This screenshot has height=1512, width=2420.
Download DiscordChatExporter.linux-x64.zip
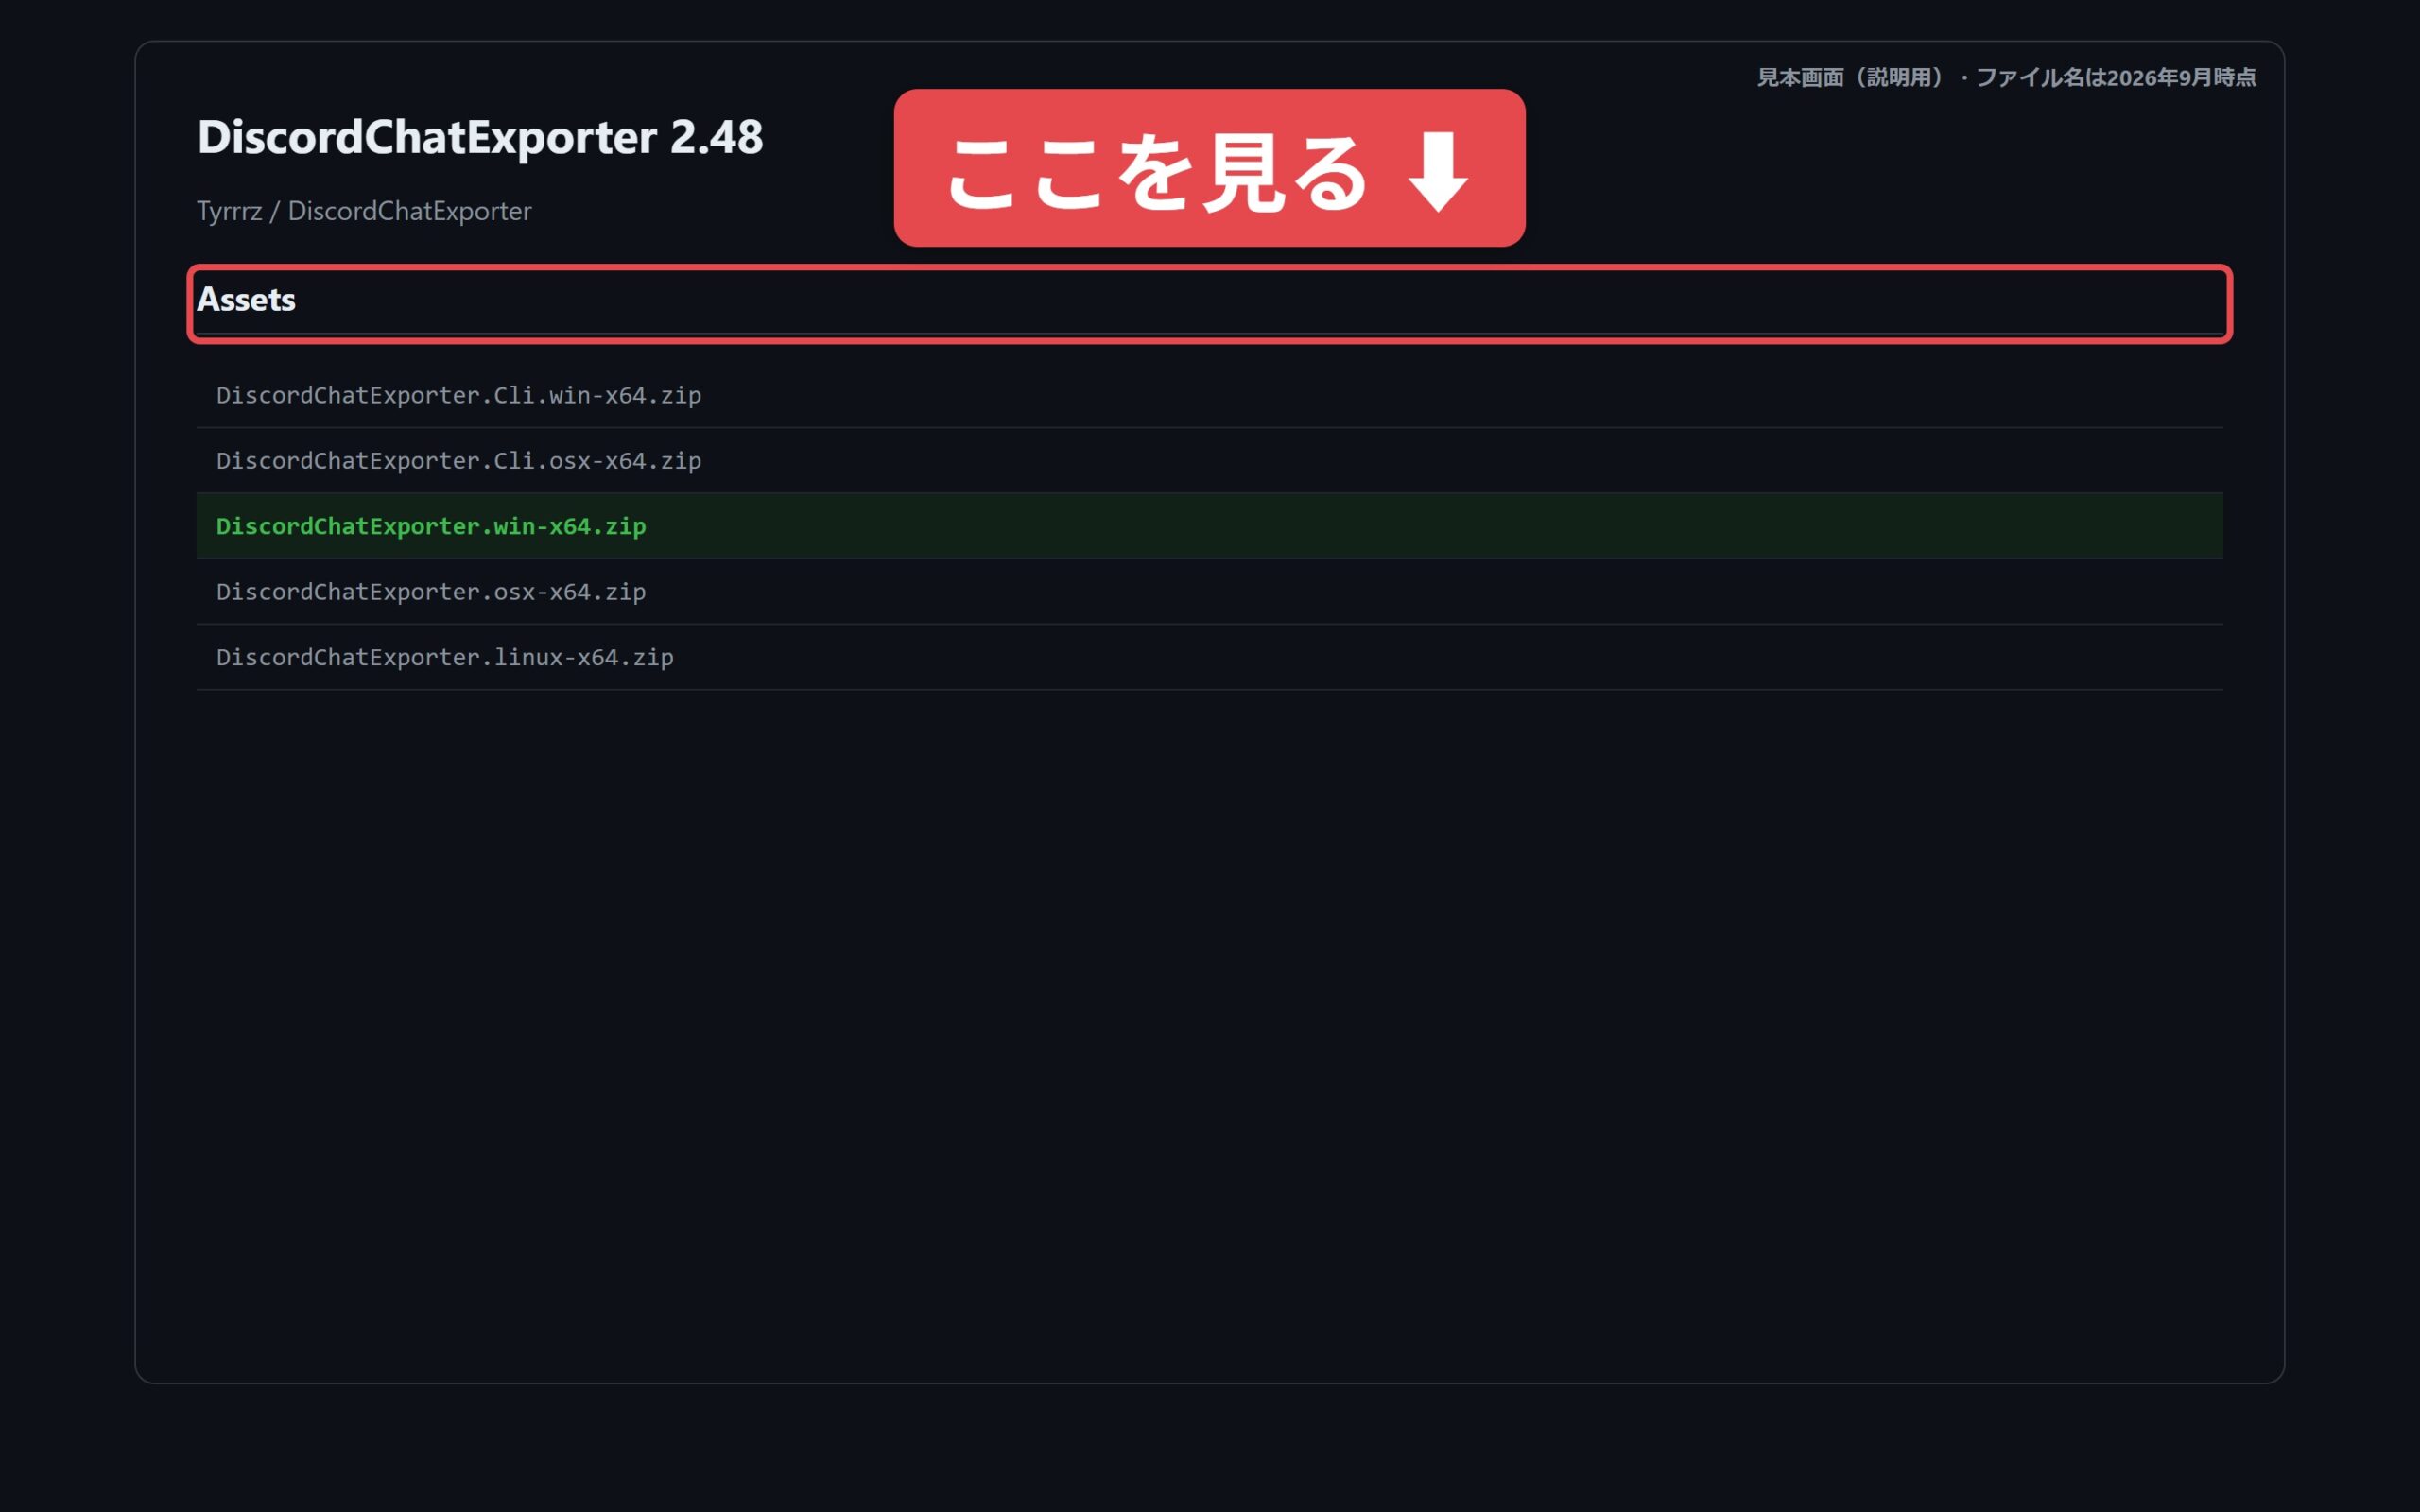[x=445, y=657]
